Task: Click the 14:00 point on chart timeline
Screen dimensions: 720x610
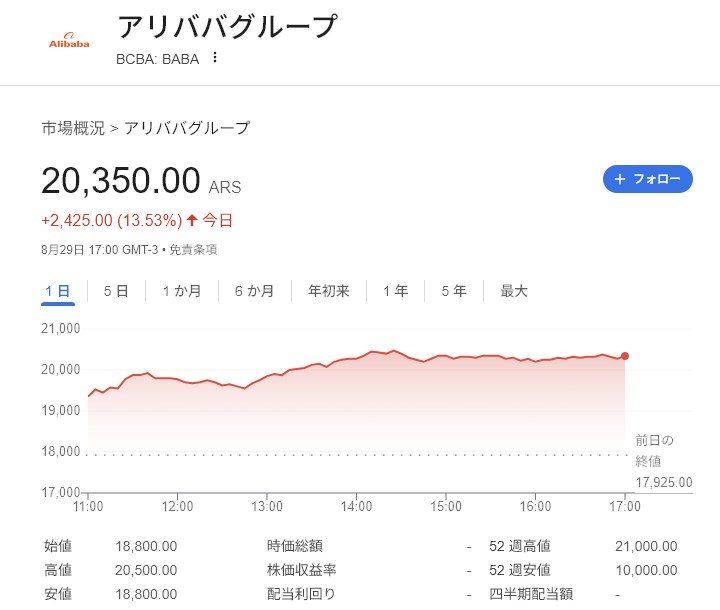Action: tap(356, 506)
